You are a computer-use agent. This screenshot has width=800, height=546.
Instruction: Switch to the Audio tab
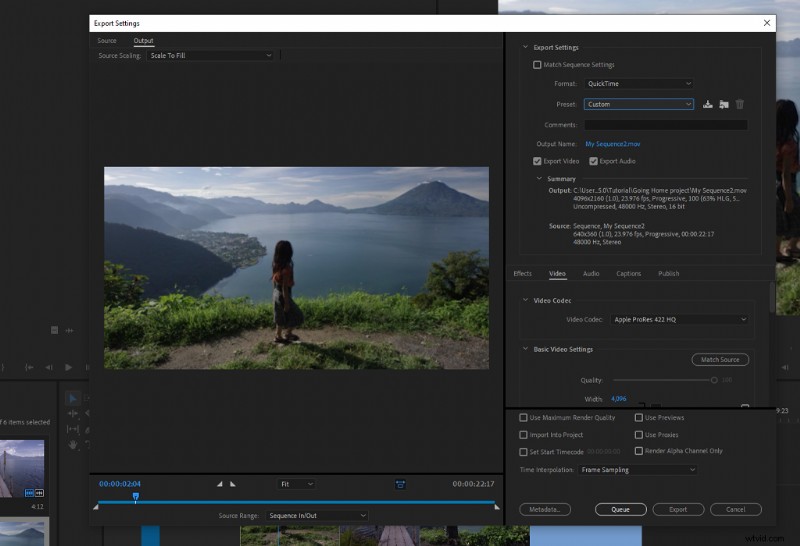coord(591,274)
